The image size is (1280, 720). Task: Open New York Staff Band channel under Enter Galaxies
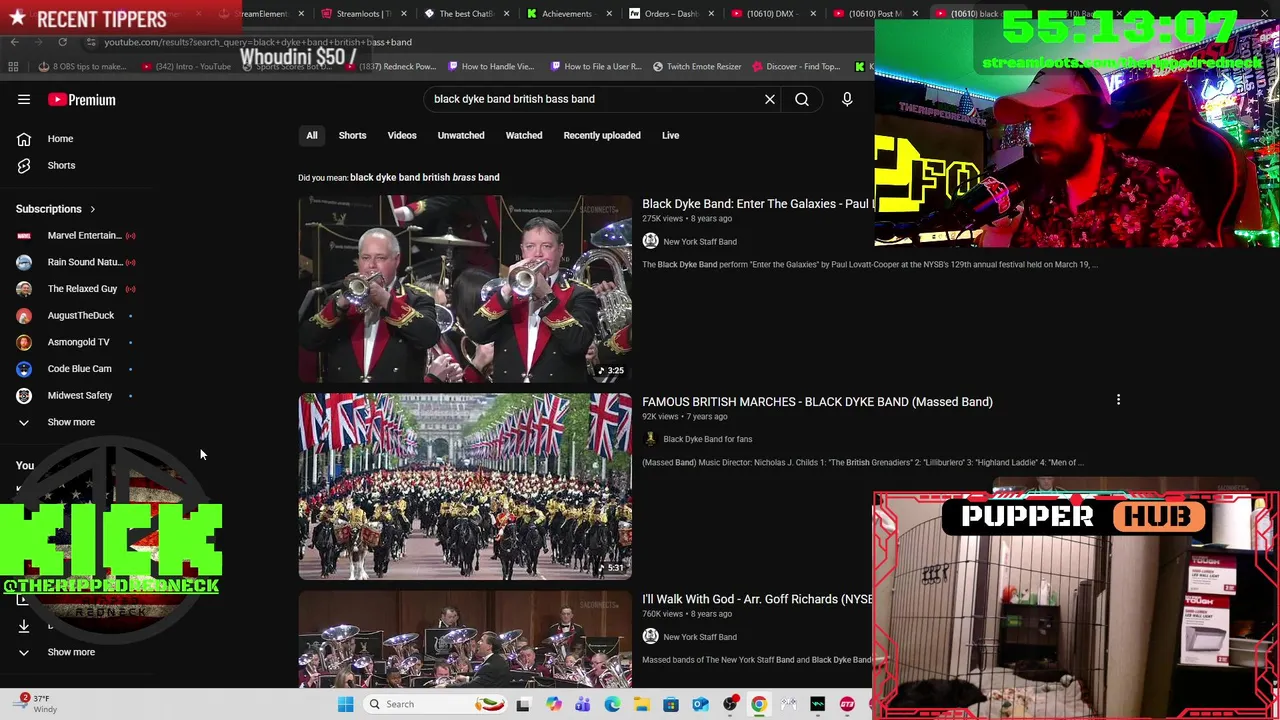[700, 241]
